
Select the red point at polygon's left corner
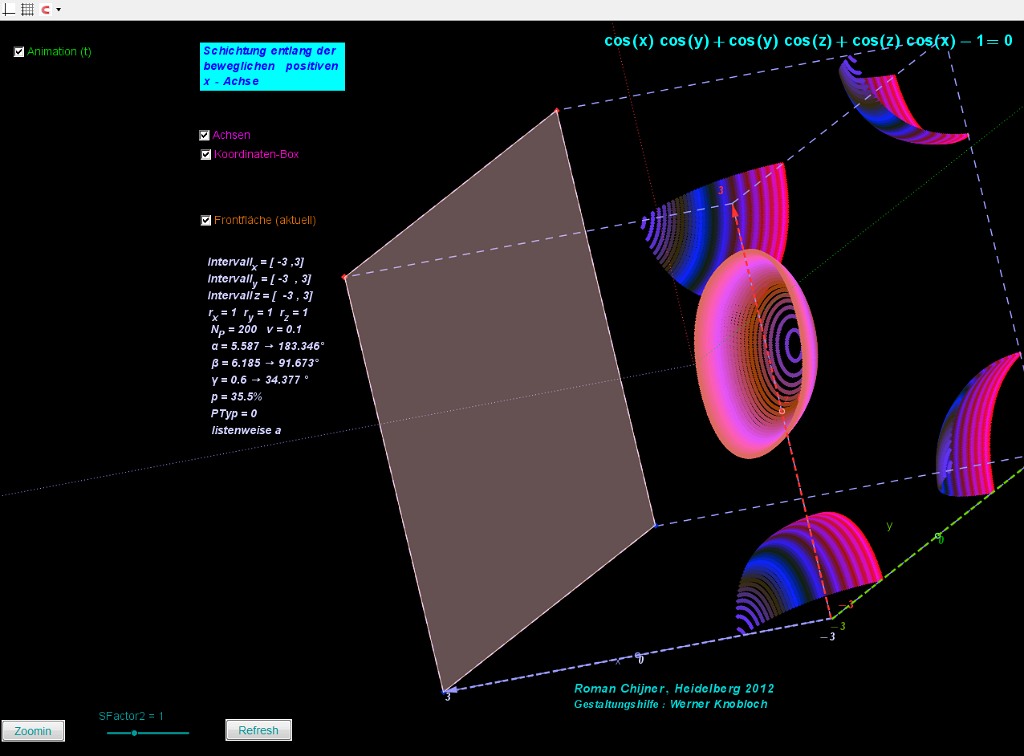[x=344, y=277]
